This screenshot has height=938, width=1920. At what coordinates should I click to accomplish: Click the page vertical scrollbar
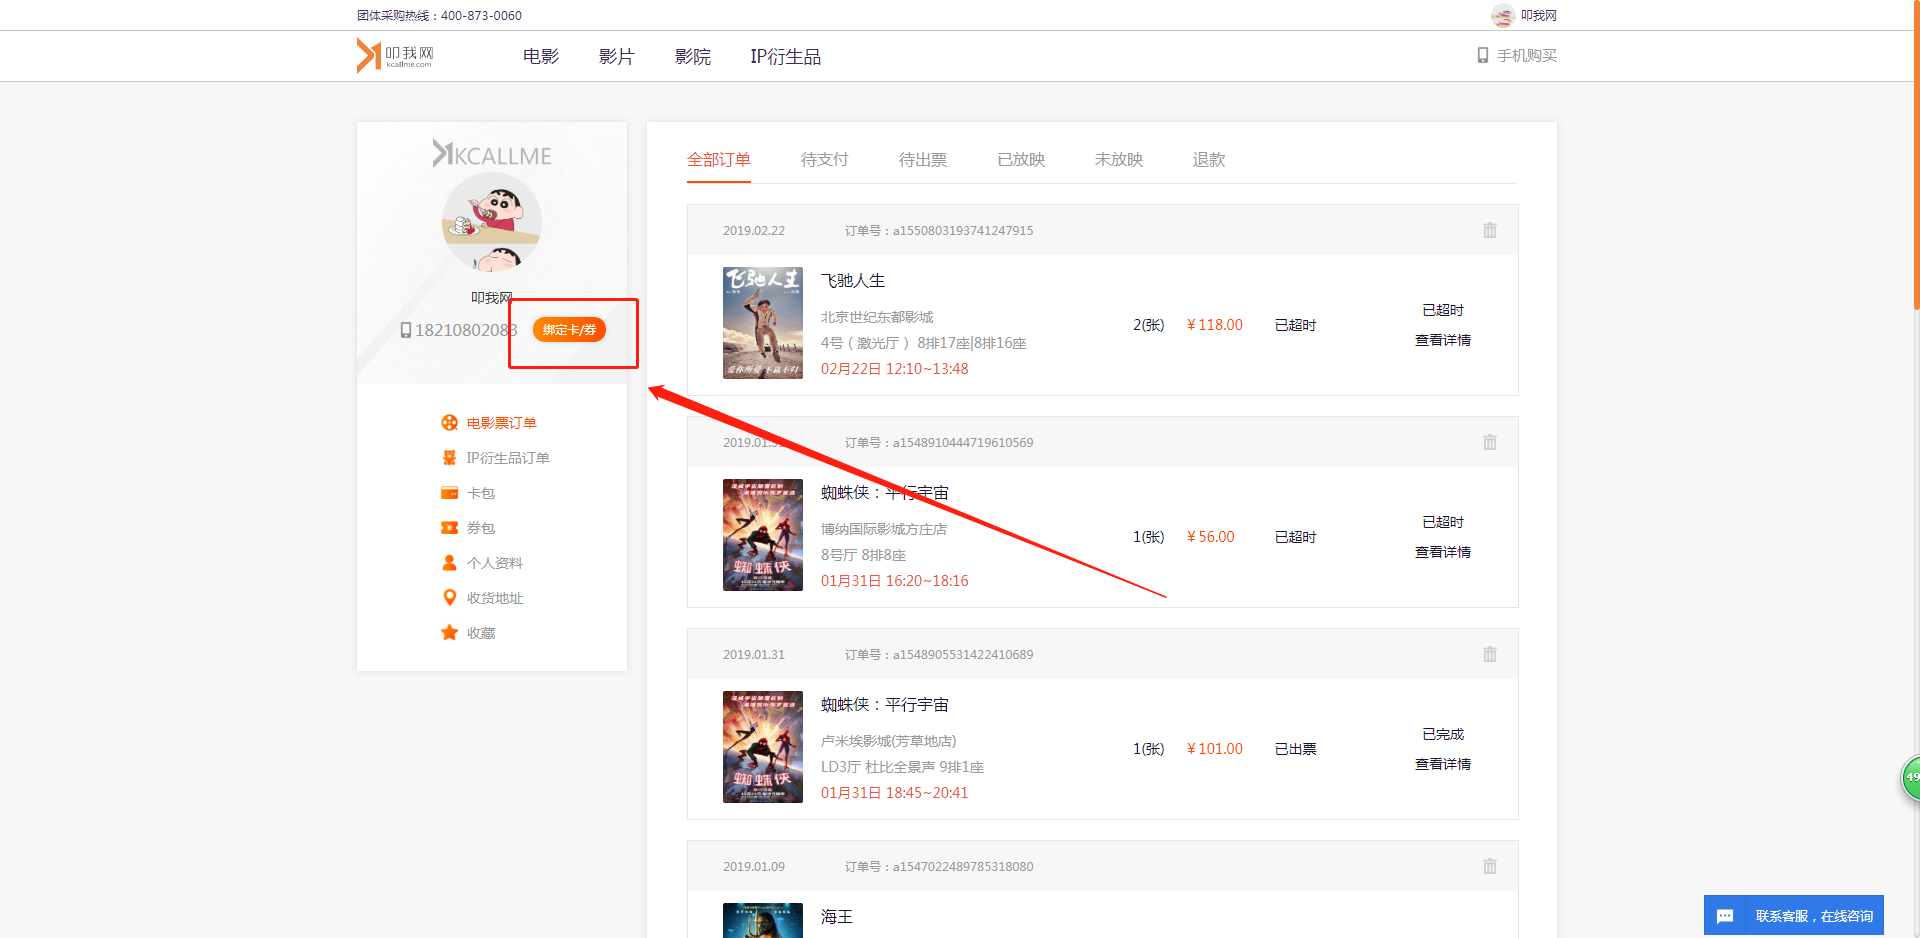1916,155
